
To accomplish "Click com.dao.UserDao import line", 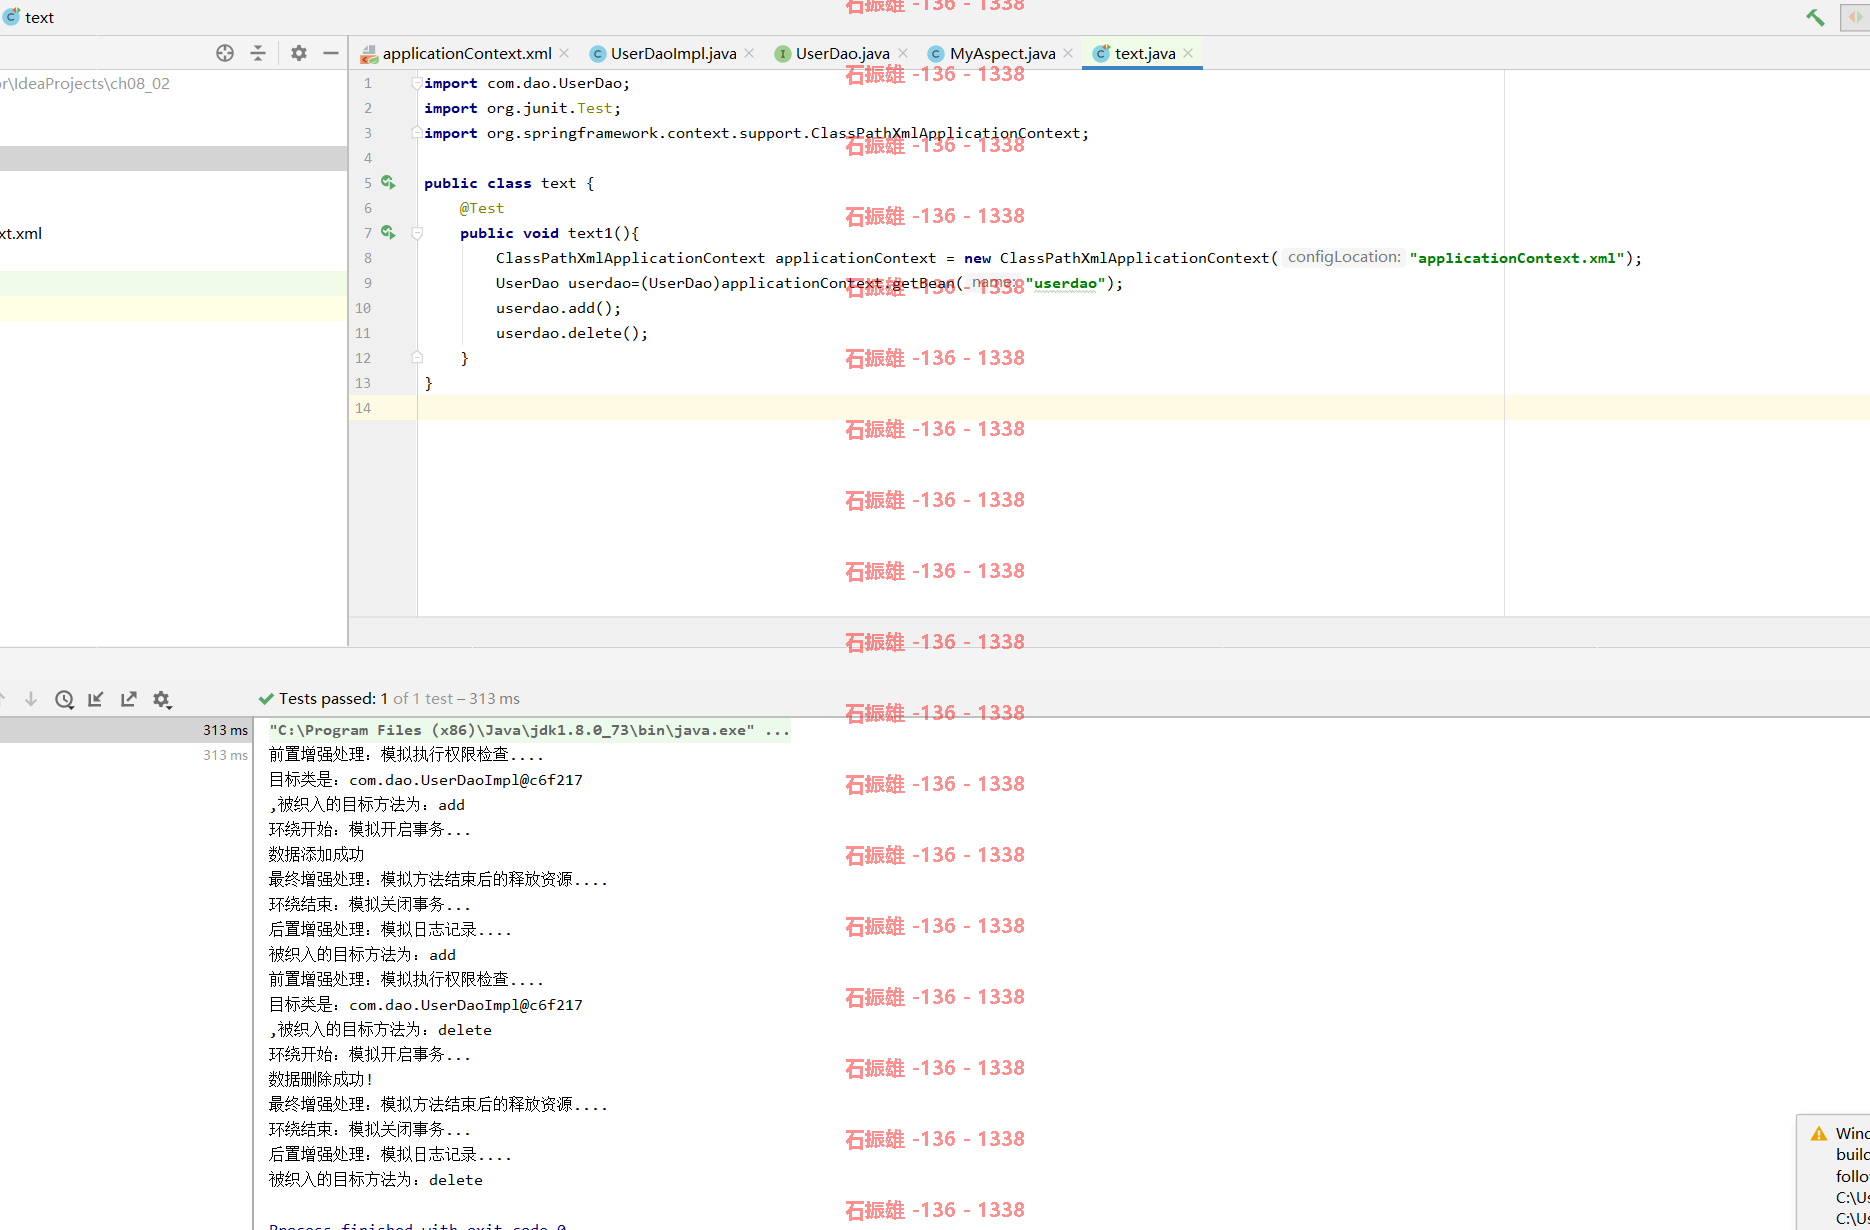I will [527, 83].
